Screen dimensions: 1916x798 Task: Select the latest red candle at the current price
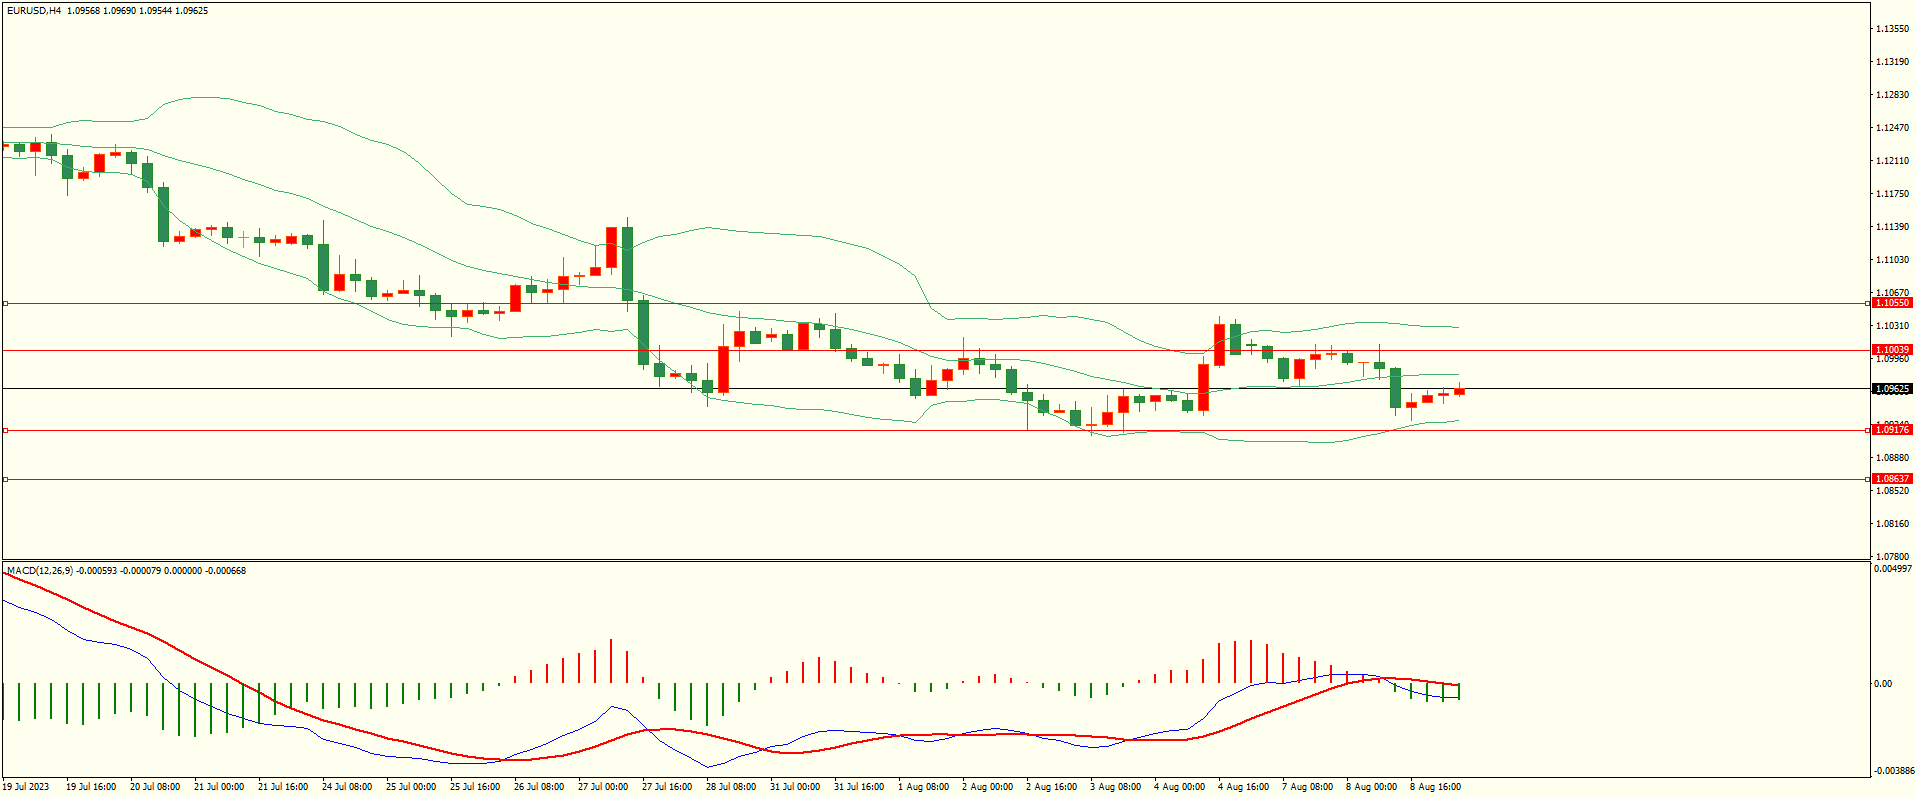click(1460, 391)
